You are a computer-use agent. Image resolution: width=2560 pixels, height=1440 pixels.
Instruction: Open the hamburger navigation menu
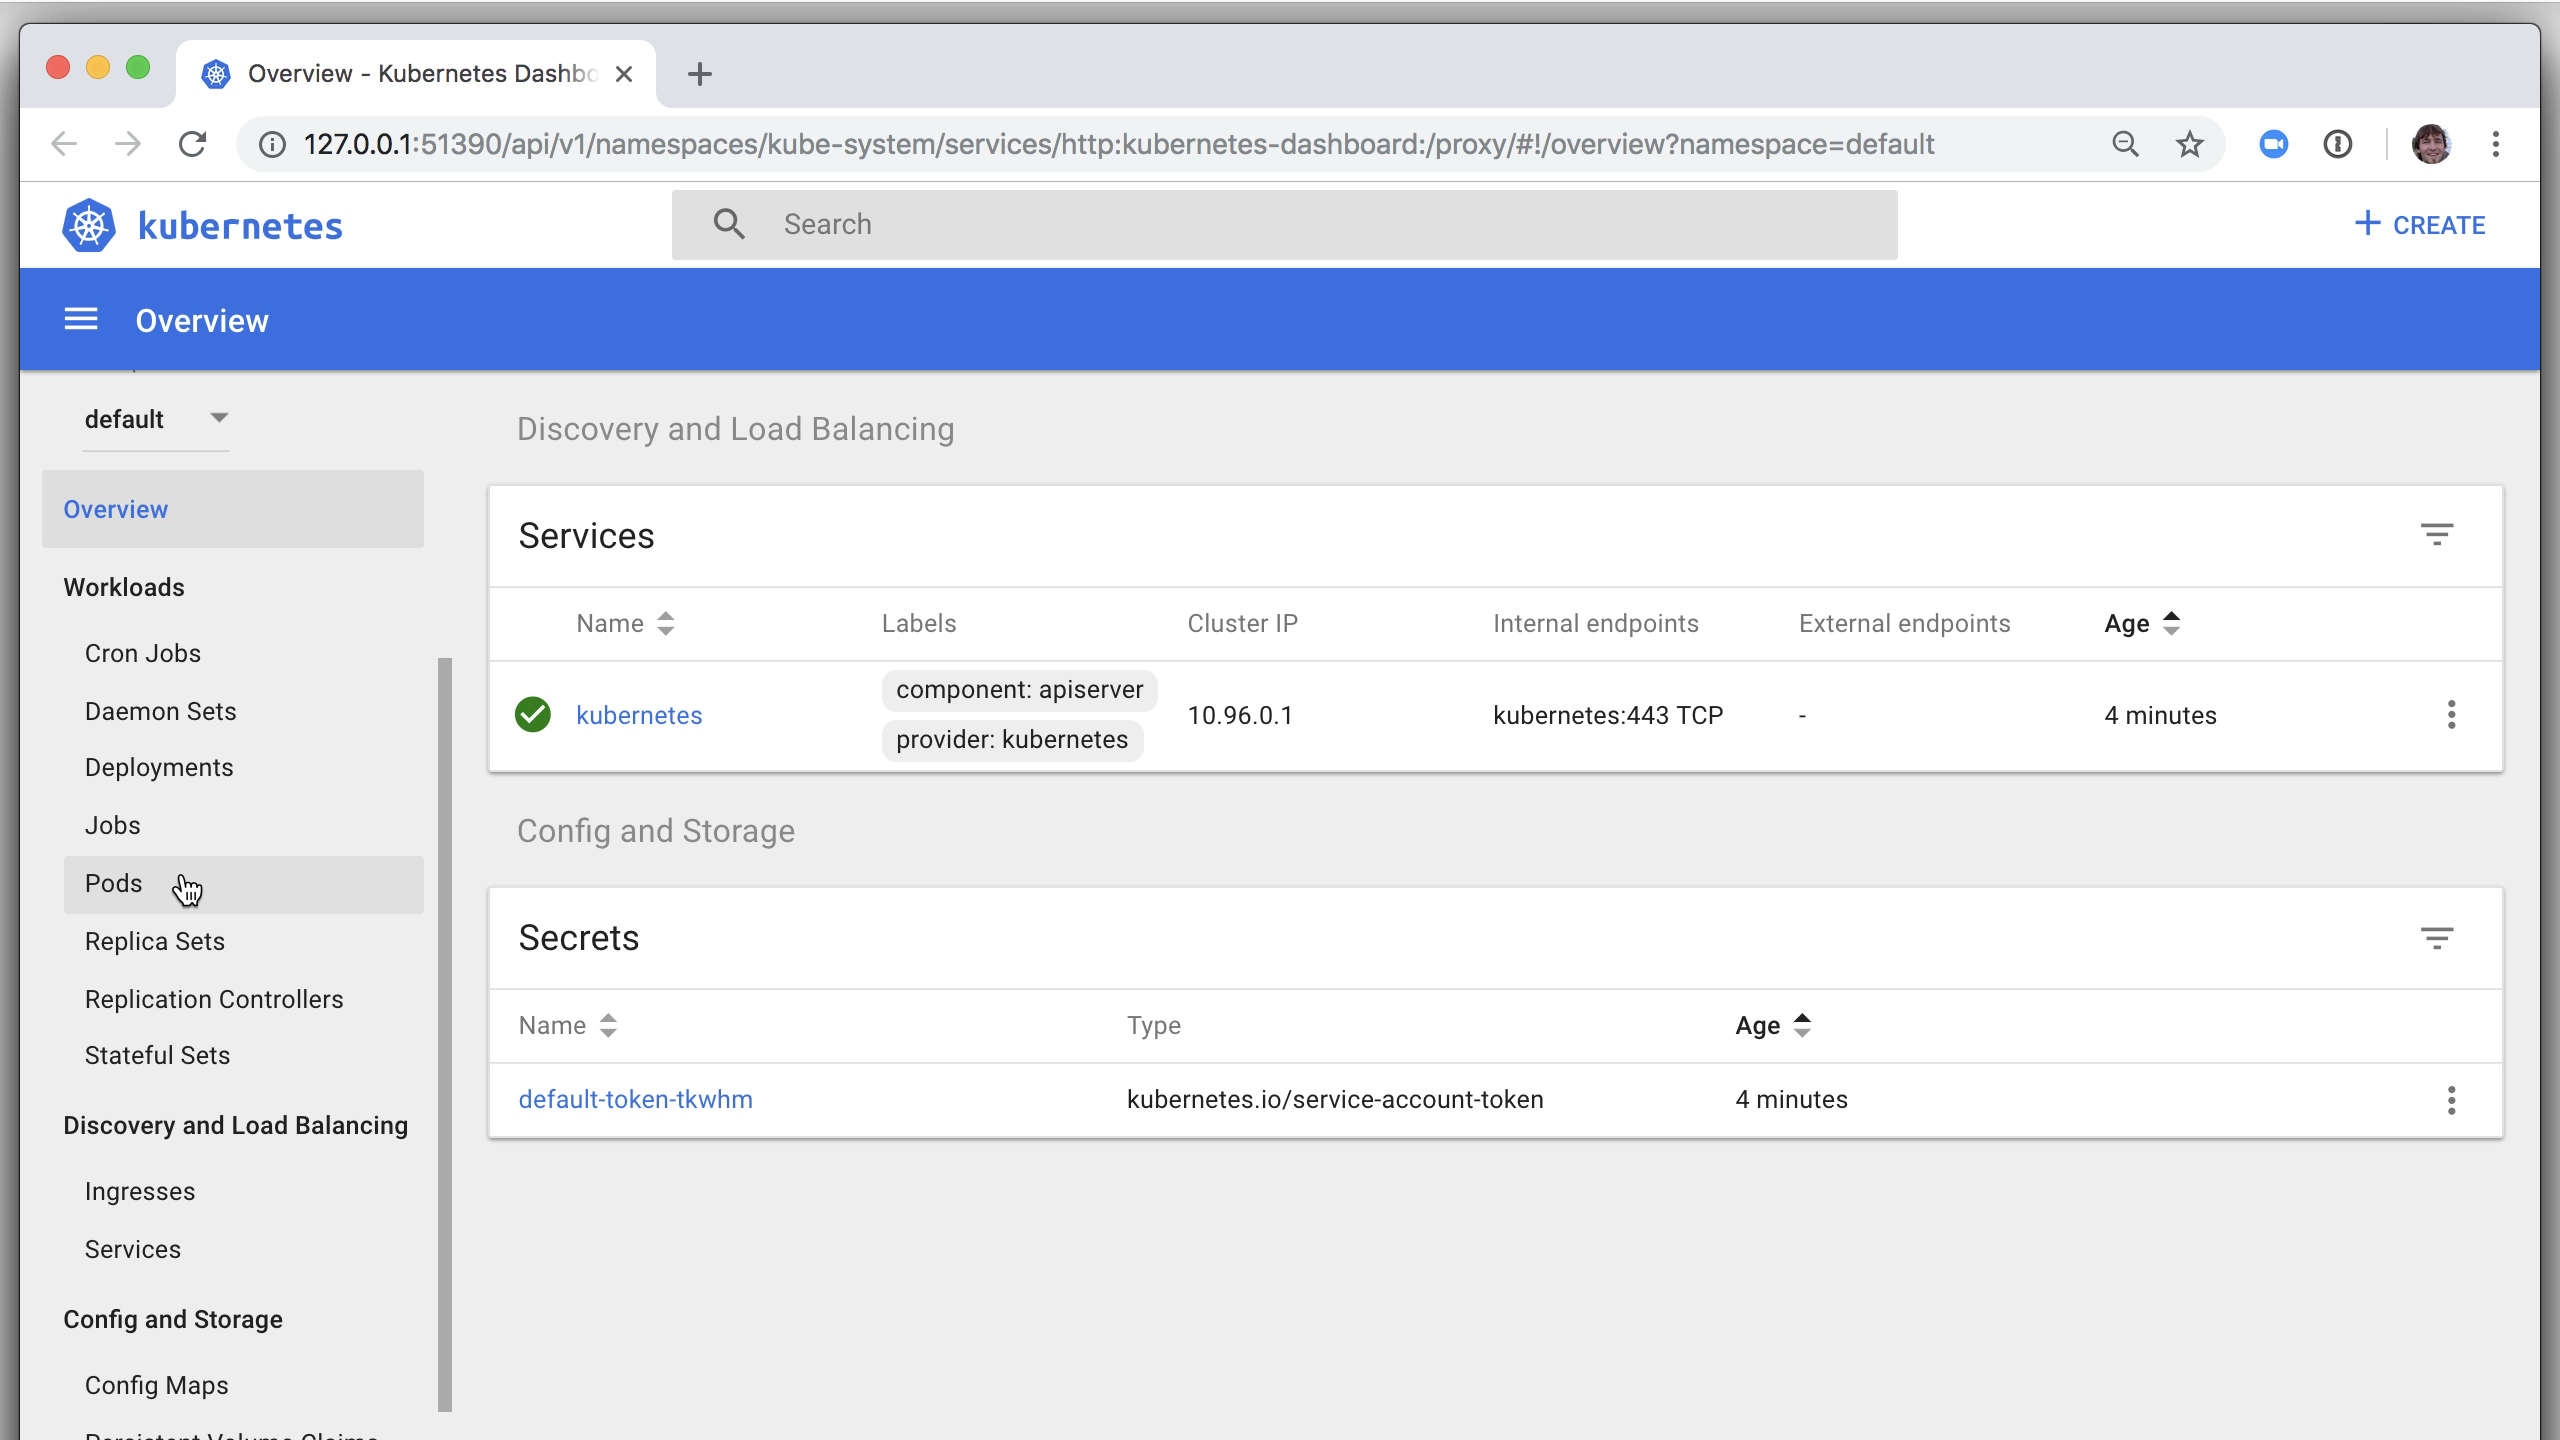pyautogui.click(x=81, y=320)
